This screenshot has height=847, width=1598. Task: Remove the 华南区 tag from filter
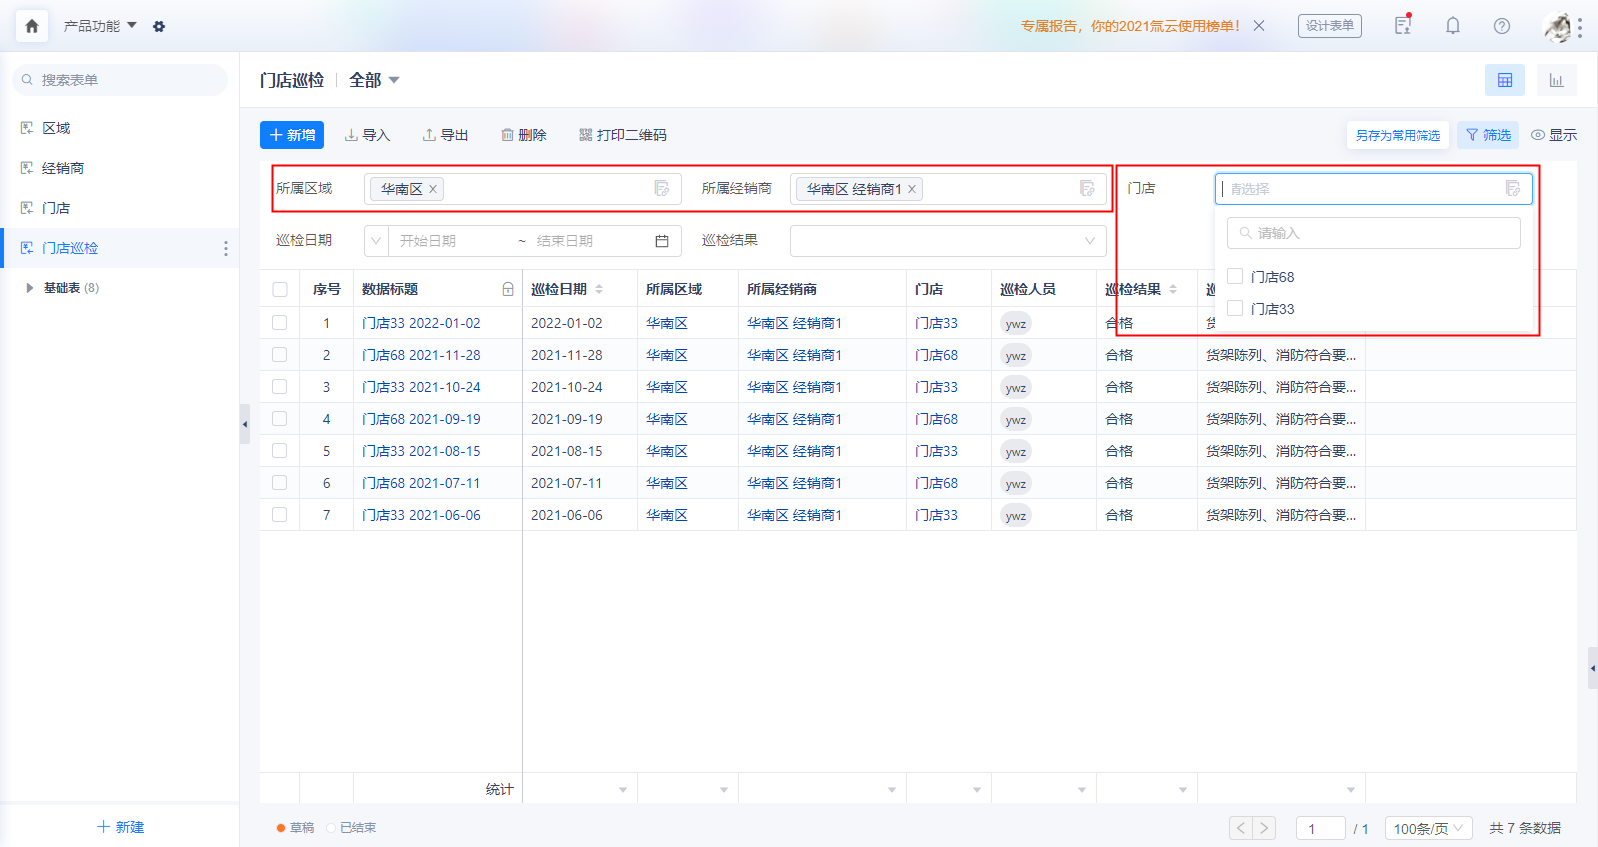433,189
